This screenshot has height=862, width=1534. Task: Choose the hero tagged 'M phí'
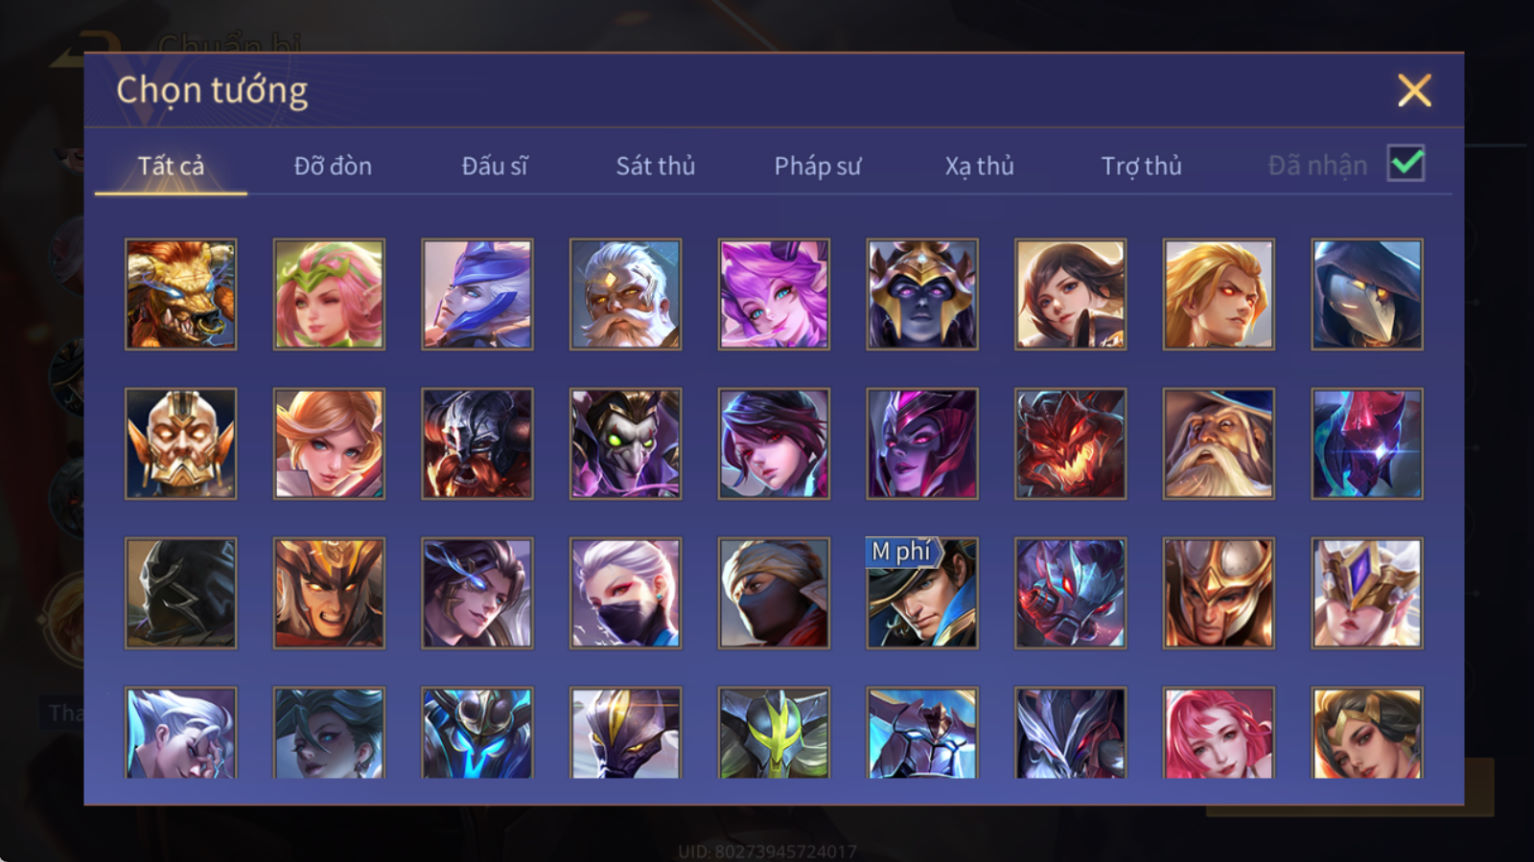click(x=922, y=593)
